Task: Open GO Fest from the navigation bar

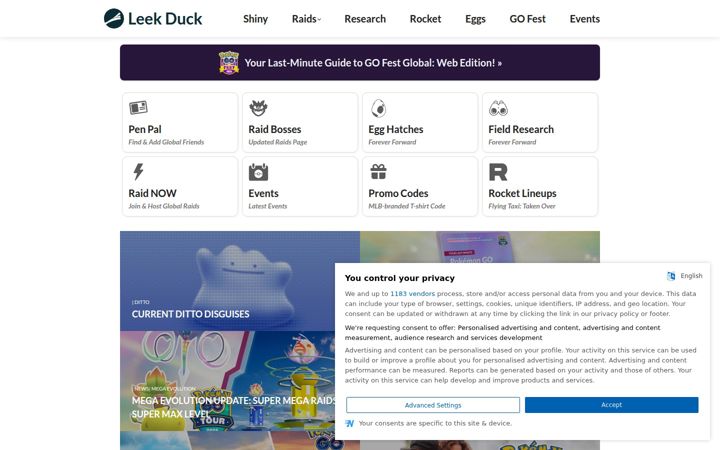Action: point(528,19)
